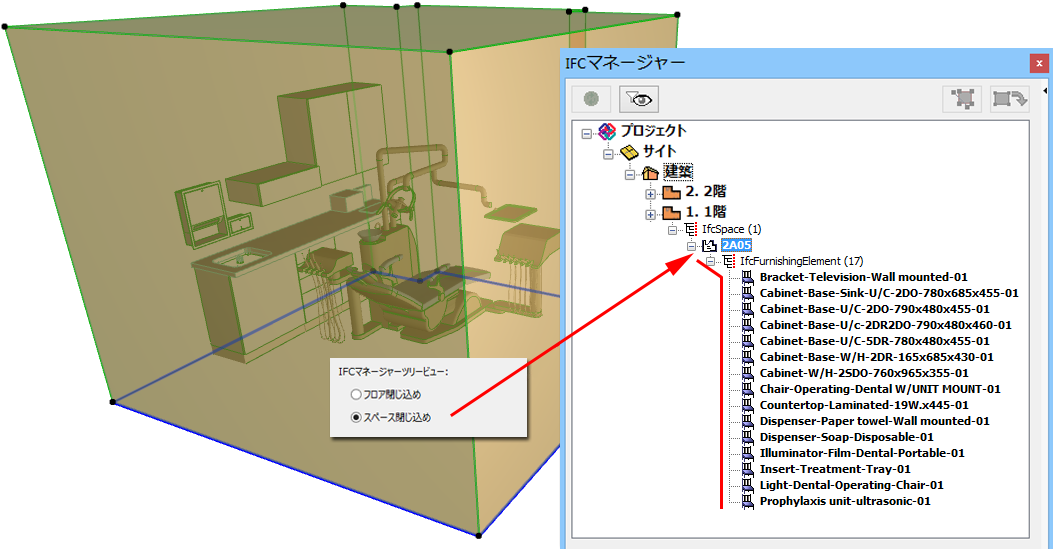1053x549 pixels.
Task: Select Insert-Treatment-Tray-01
Action: pyautogui.click(x=835, y=469)
